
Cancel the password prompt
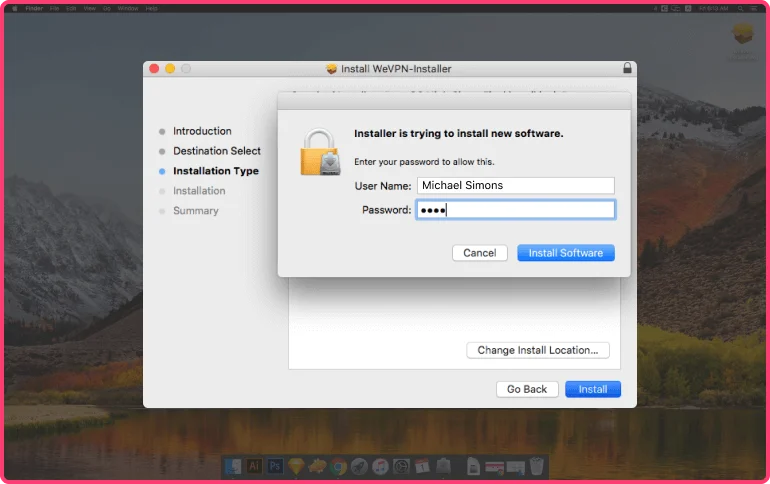(480, 253)
